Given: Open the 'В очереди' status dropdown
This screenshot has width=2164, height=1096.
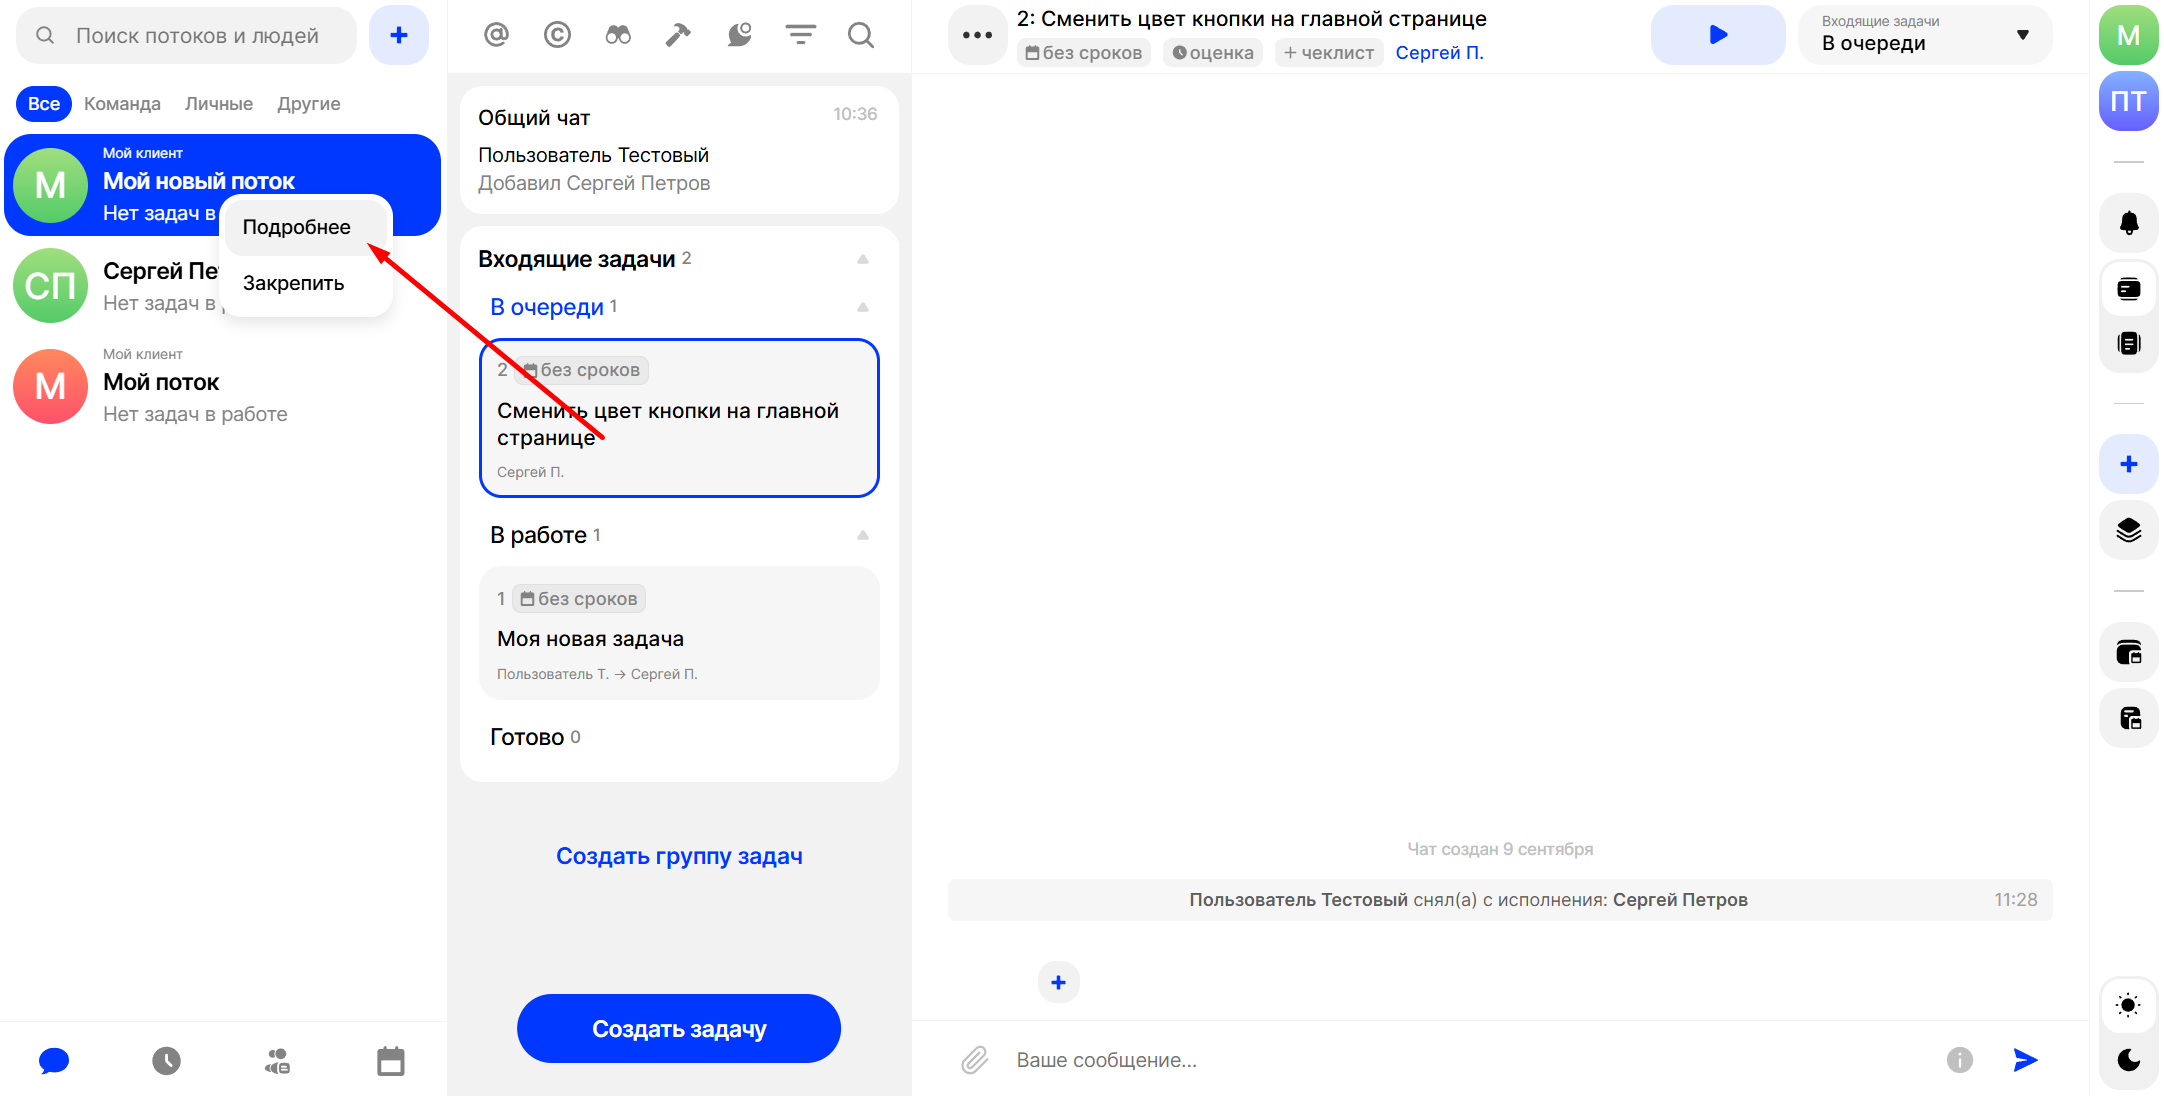Looking at the screenshot, I should click(x=1924, y=35).
